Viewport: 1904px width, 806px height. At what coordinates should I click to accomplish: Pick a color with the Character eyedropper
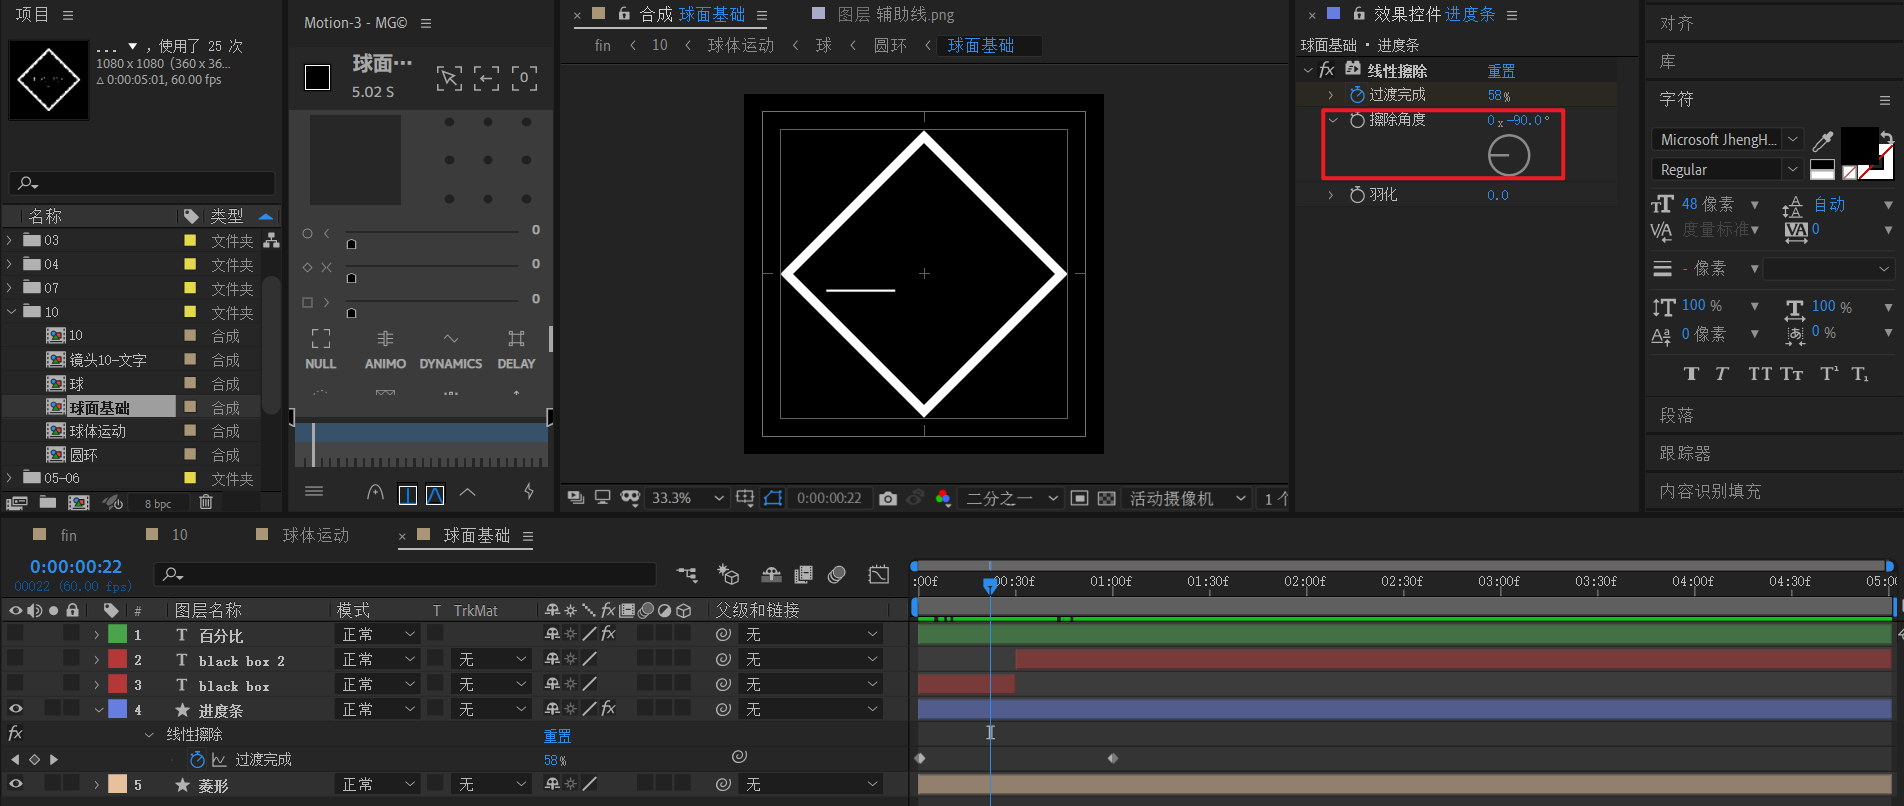[x=1823, y=140]
